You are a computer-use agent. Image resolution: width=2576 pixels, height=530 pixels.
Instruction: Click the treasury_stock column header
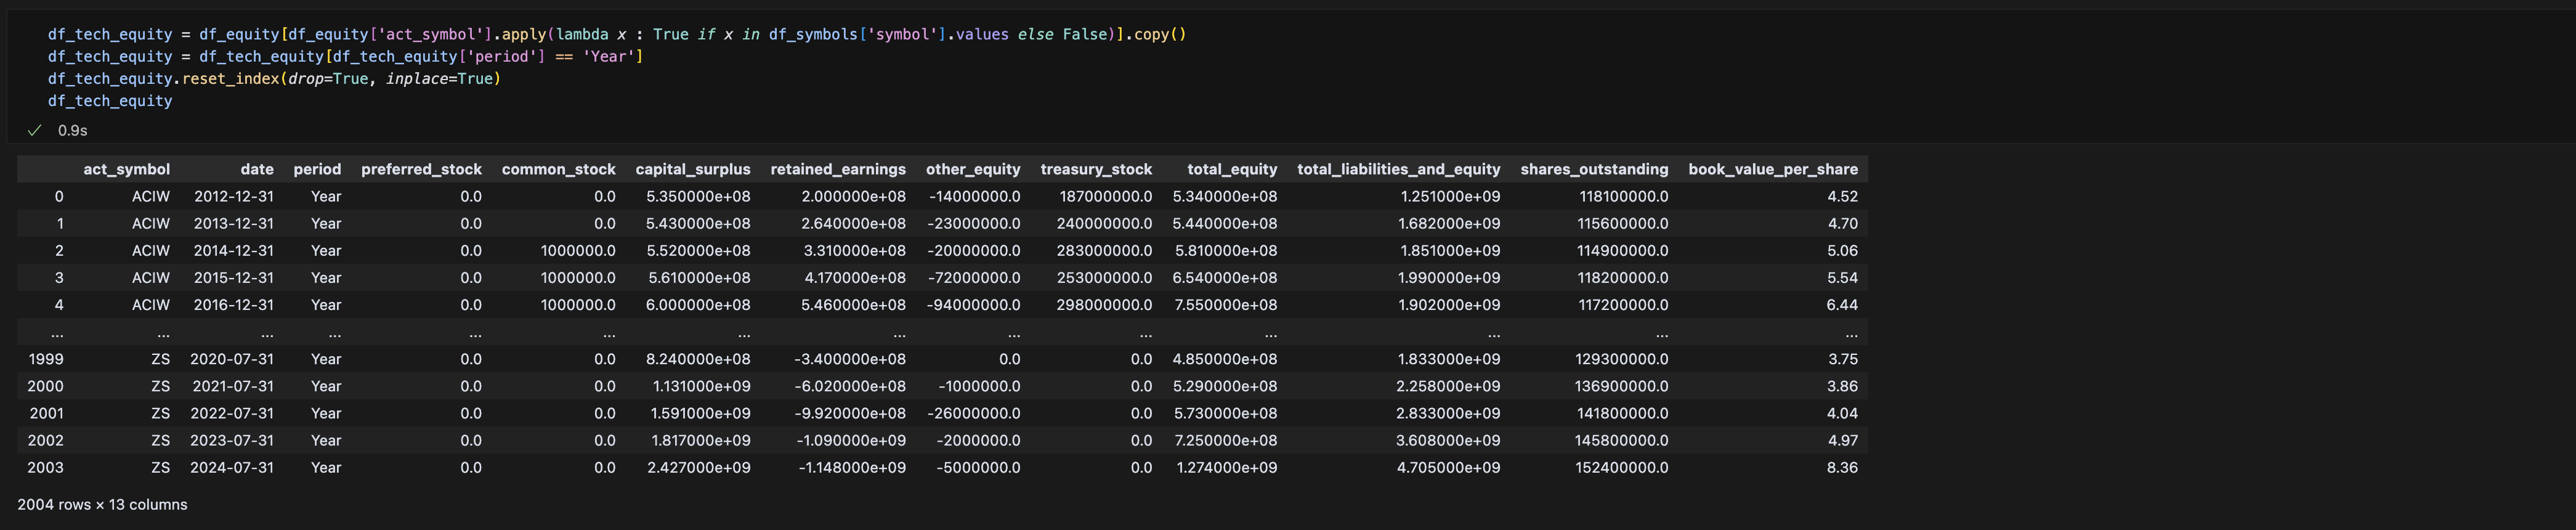coord(1096,169)
